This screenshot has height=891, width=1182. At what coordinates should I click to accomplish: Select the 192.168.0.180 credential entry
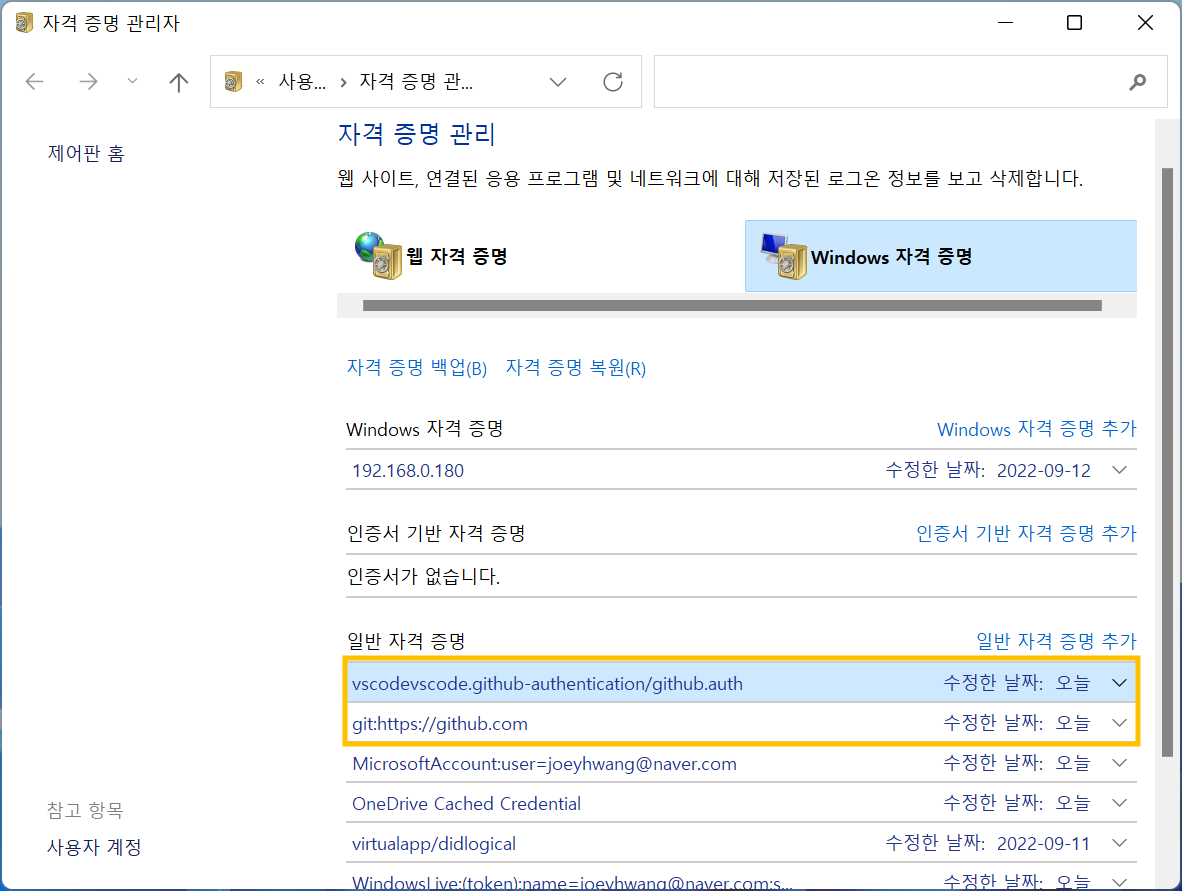[x=741, y=470]
